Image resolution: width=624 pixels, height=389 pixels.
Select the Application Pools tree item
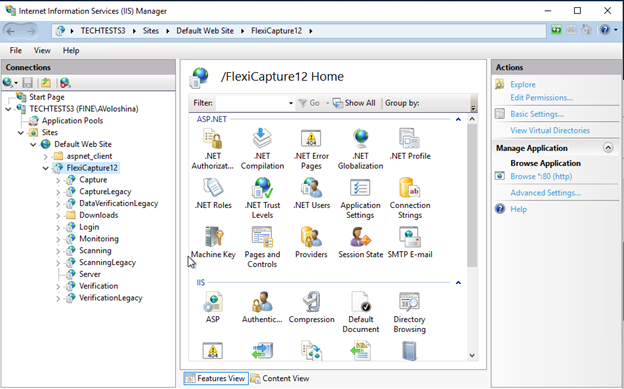coord(72,121)
